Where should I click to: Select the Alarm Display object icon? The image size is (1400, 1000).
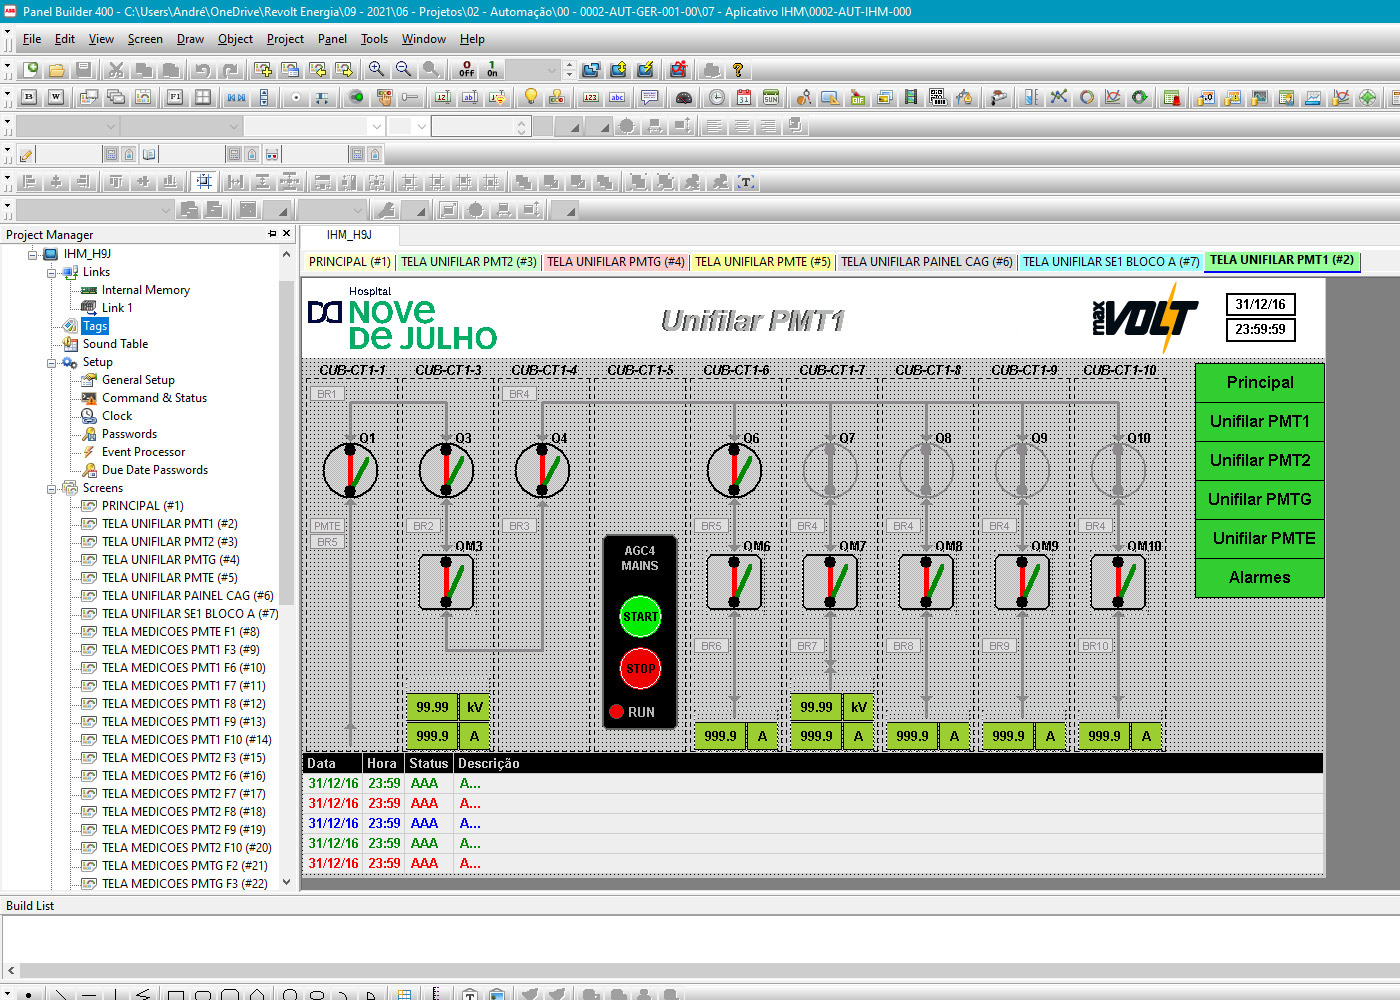[x=1172, y=98]
